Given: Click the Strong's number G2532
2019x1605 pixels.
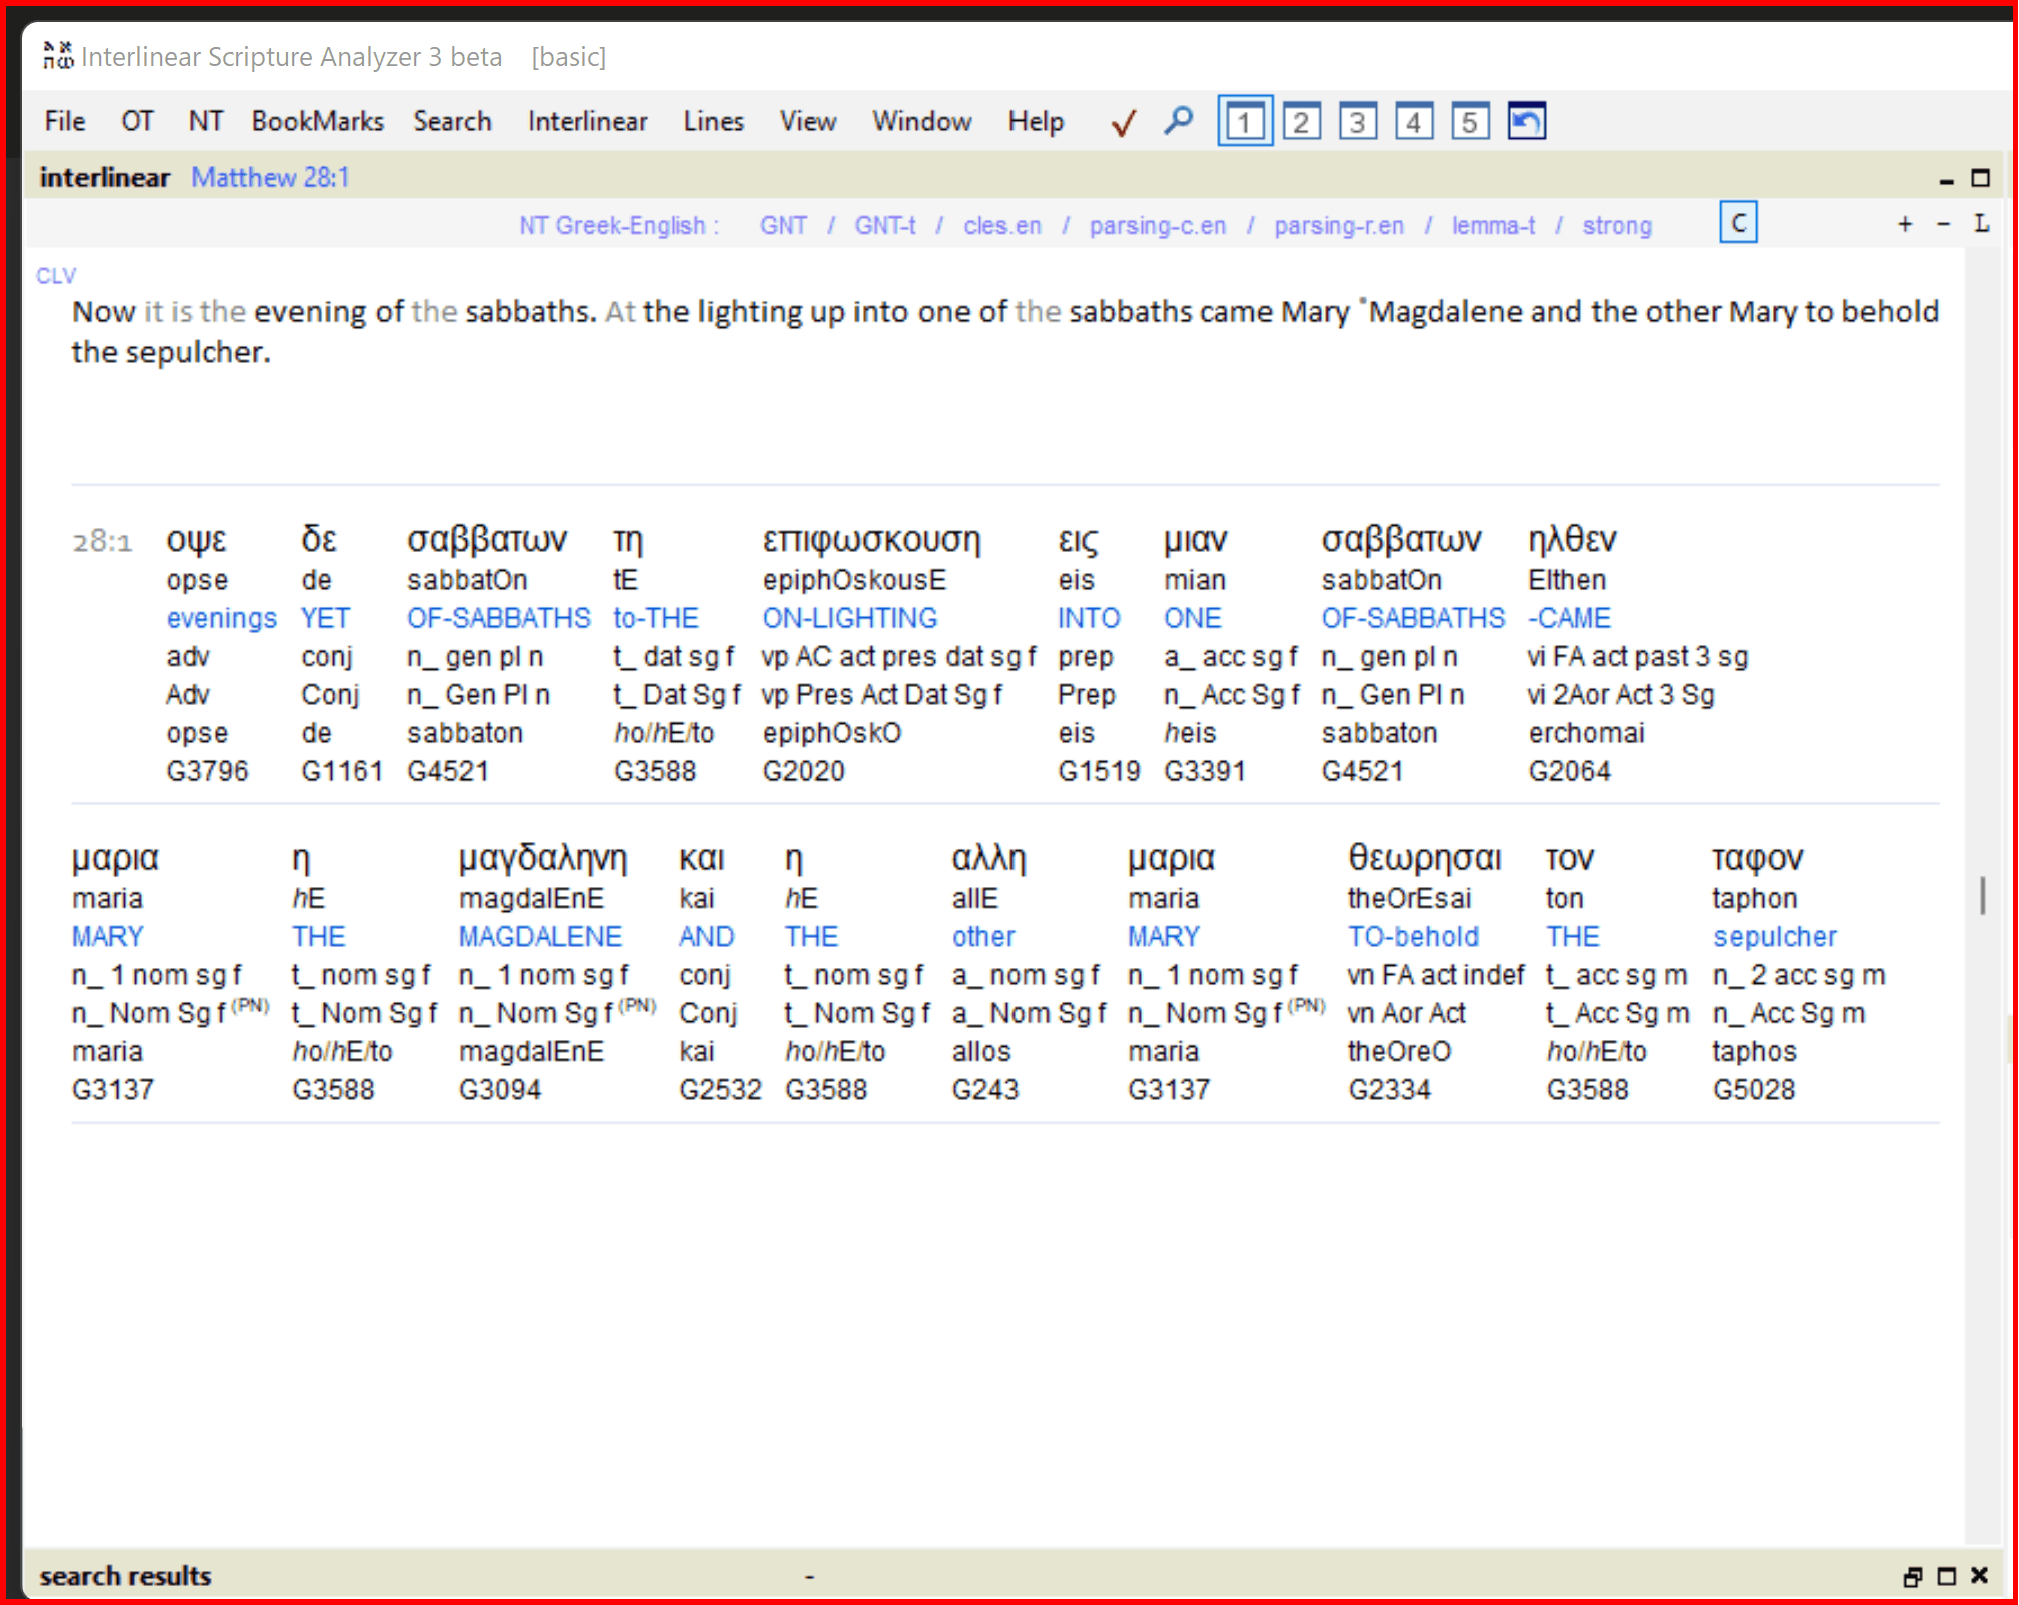Looking at the screenshot, I should 720,1089.
